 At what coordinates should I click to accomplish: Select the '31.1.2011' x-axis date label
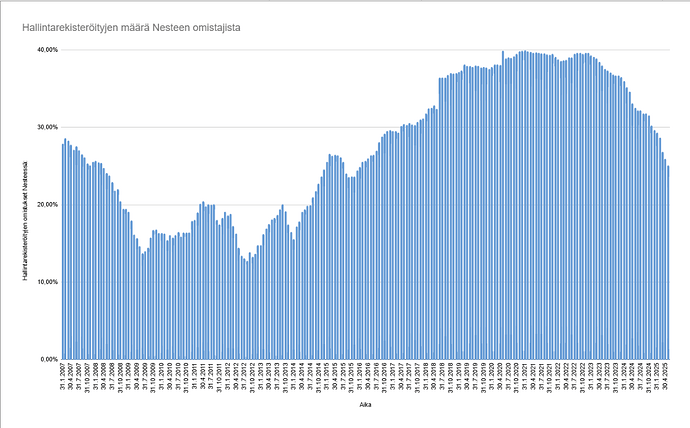195,377
